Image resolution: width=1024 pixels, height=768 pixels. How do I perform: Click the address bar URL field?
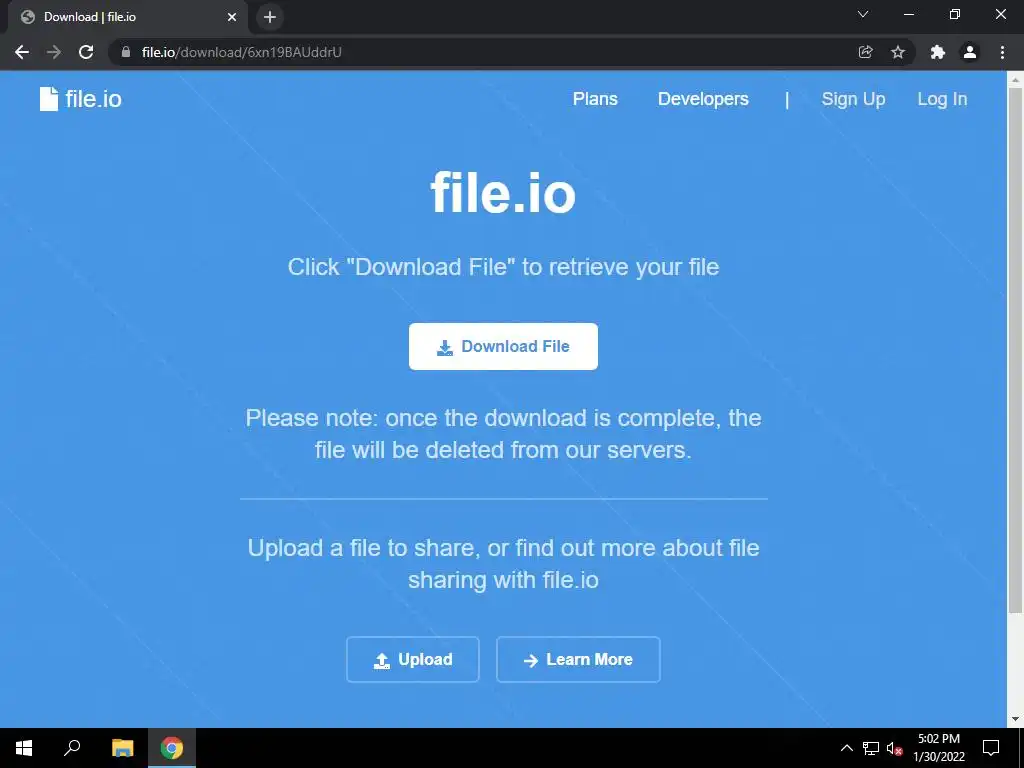tap(483, 52)
